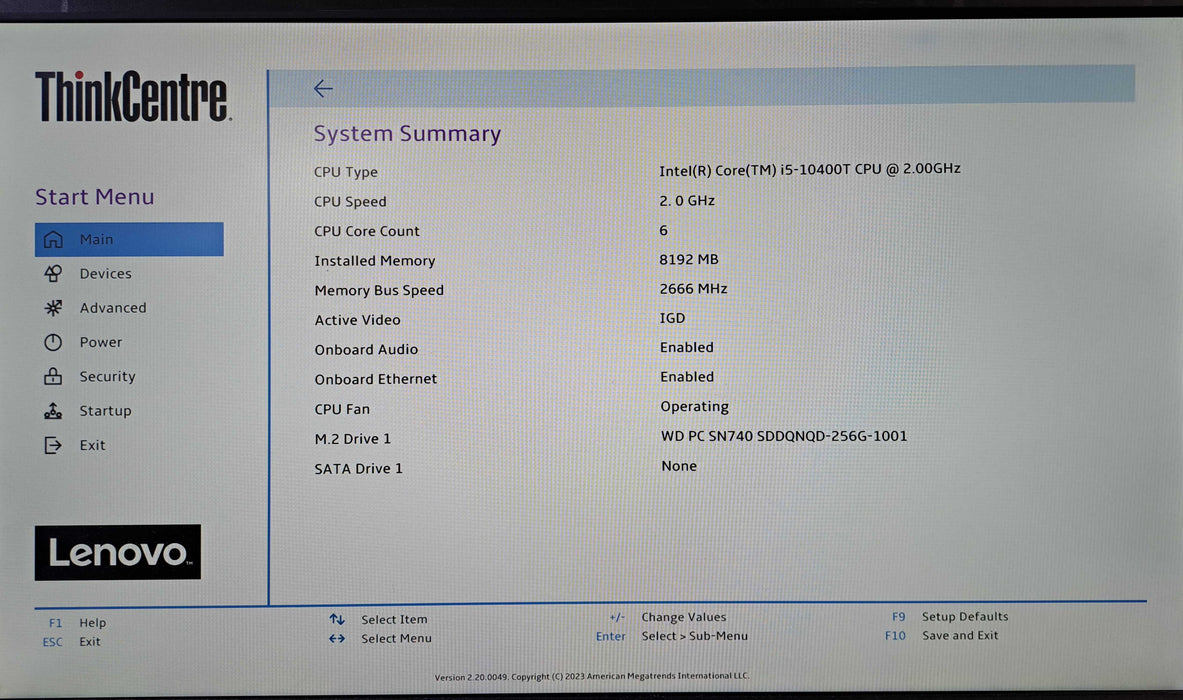1183x700 pixels.
Task: Click the 2.0 GHz value
Action: tap(687, 201)
